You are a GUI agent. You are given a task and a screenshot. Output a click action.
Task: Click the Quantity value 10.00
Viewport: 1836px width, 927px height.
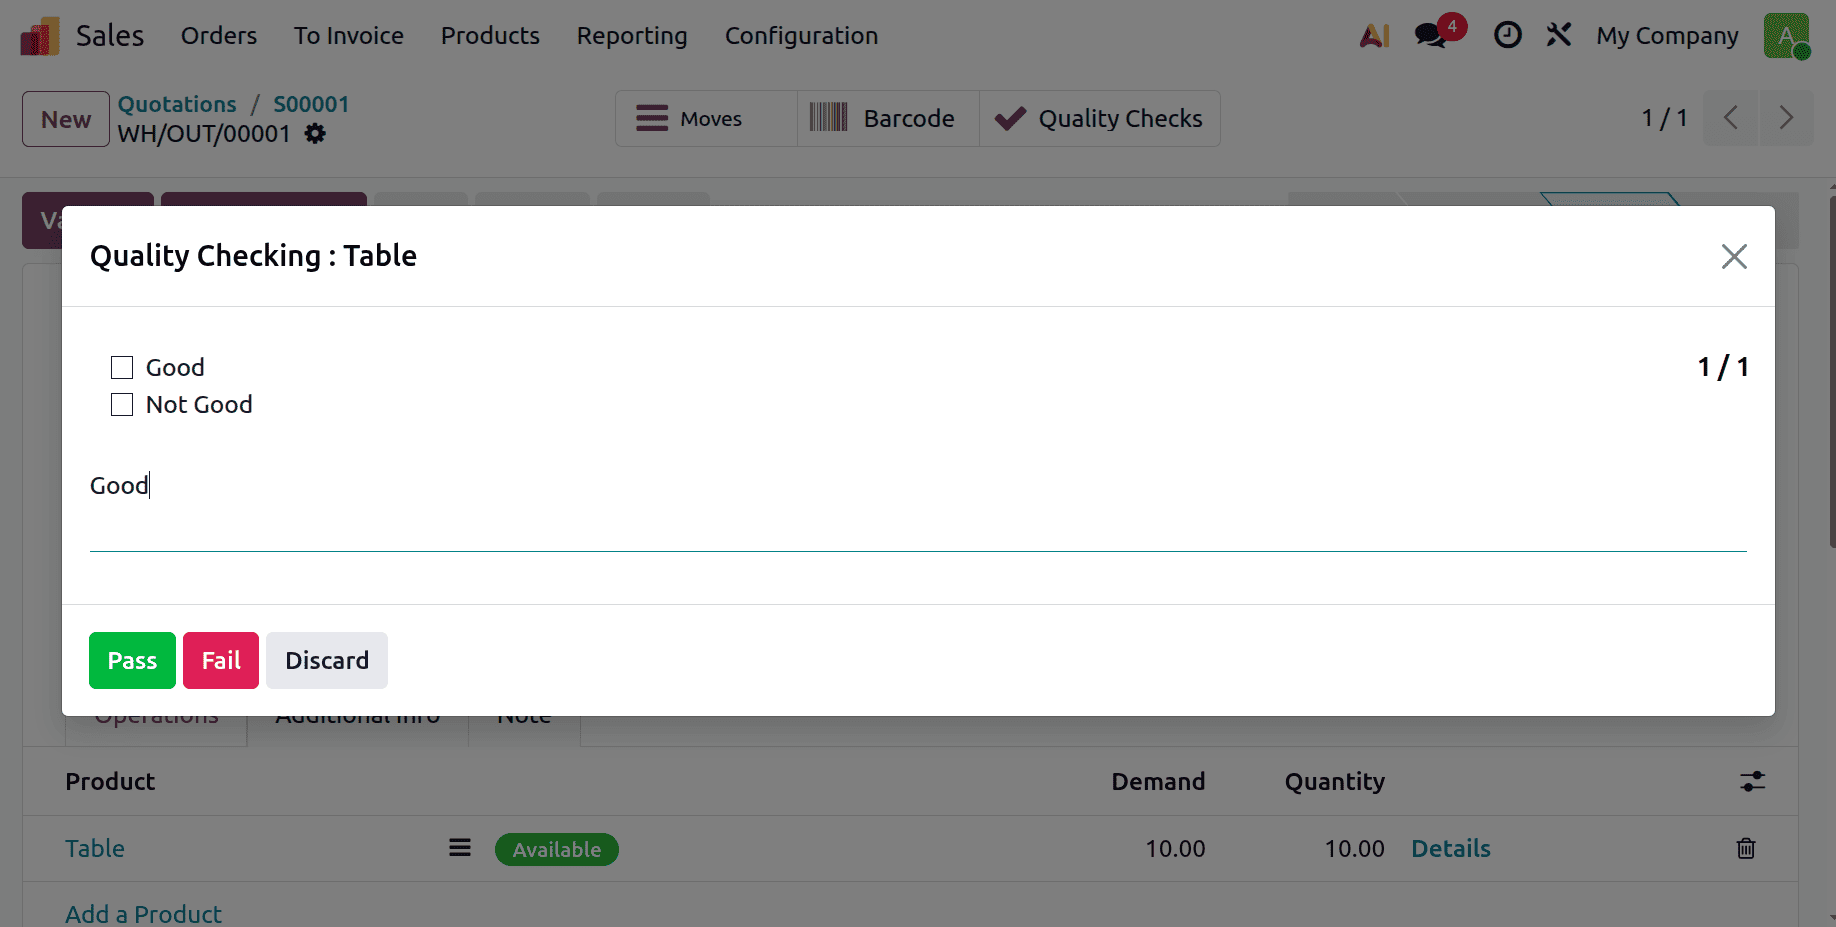(x=1355, y=849)
